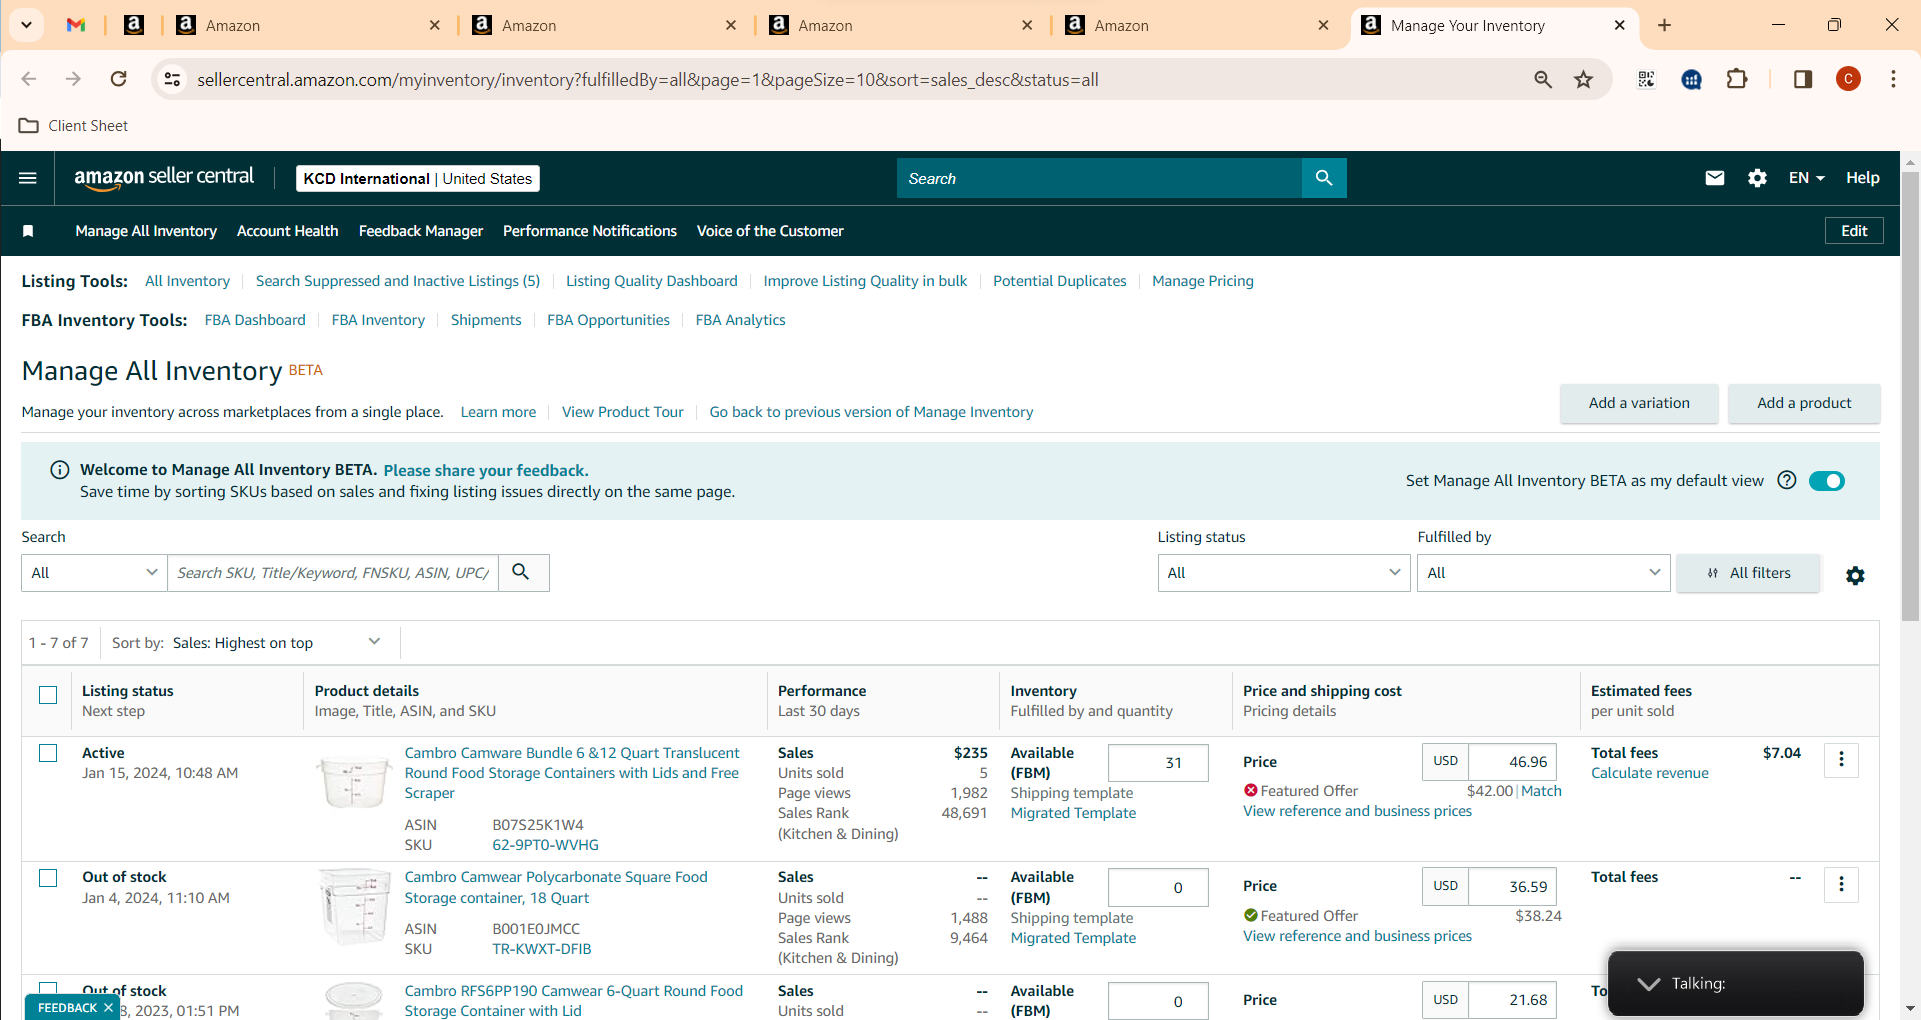
Task: Open the pinned Gmail tab
Action: tap(76, 25)
